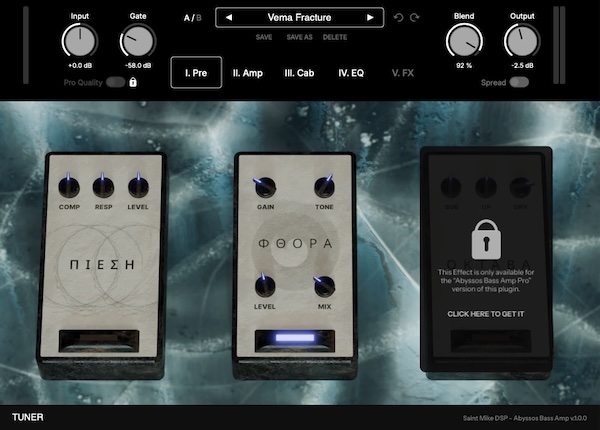The width and height of the screenshot is (600, 430).
Task: Click the Blend knob
Action: [464, 41]
